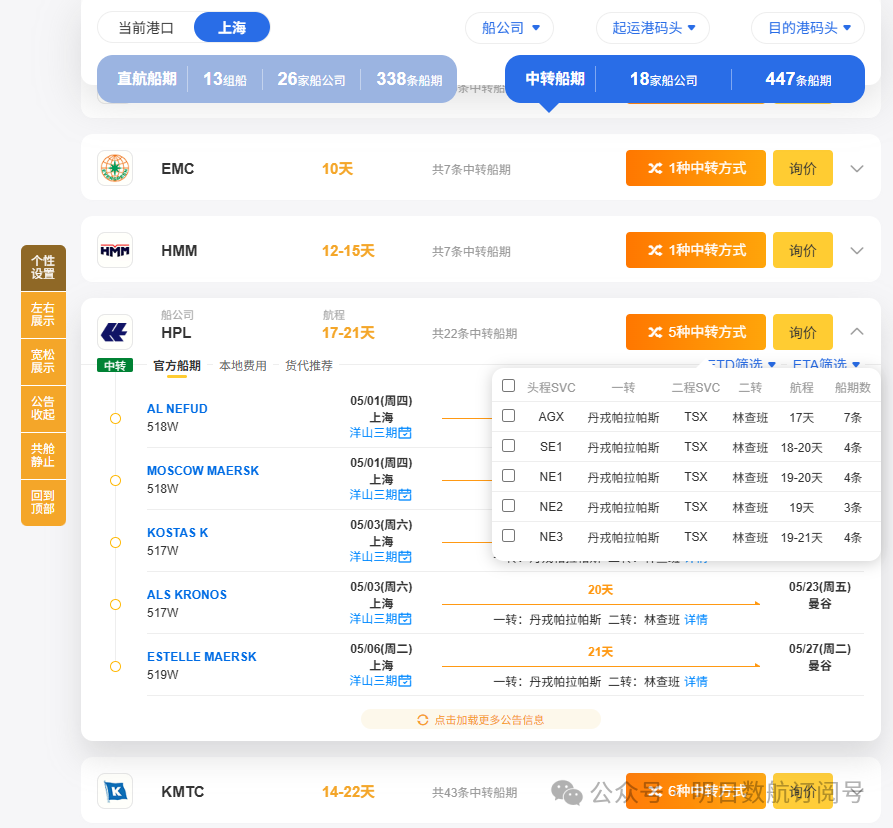Click the refresh icon beside 点击加载更多公告信息
Viewport: 893px width, 828px height.
tap(423, 720)
